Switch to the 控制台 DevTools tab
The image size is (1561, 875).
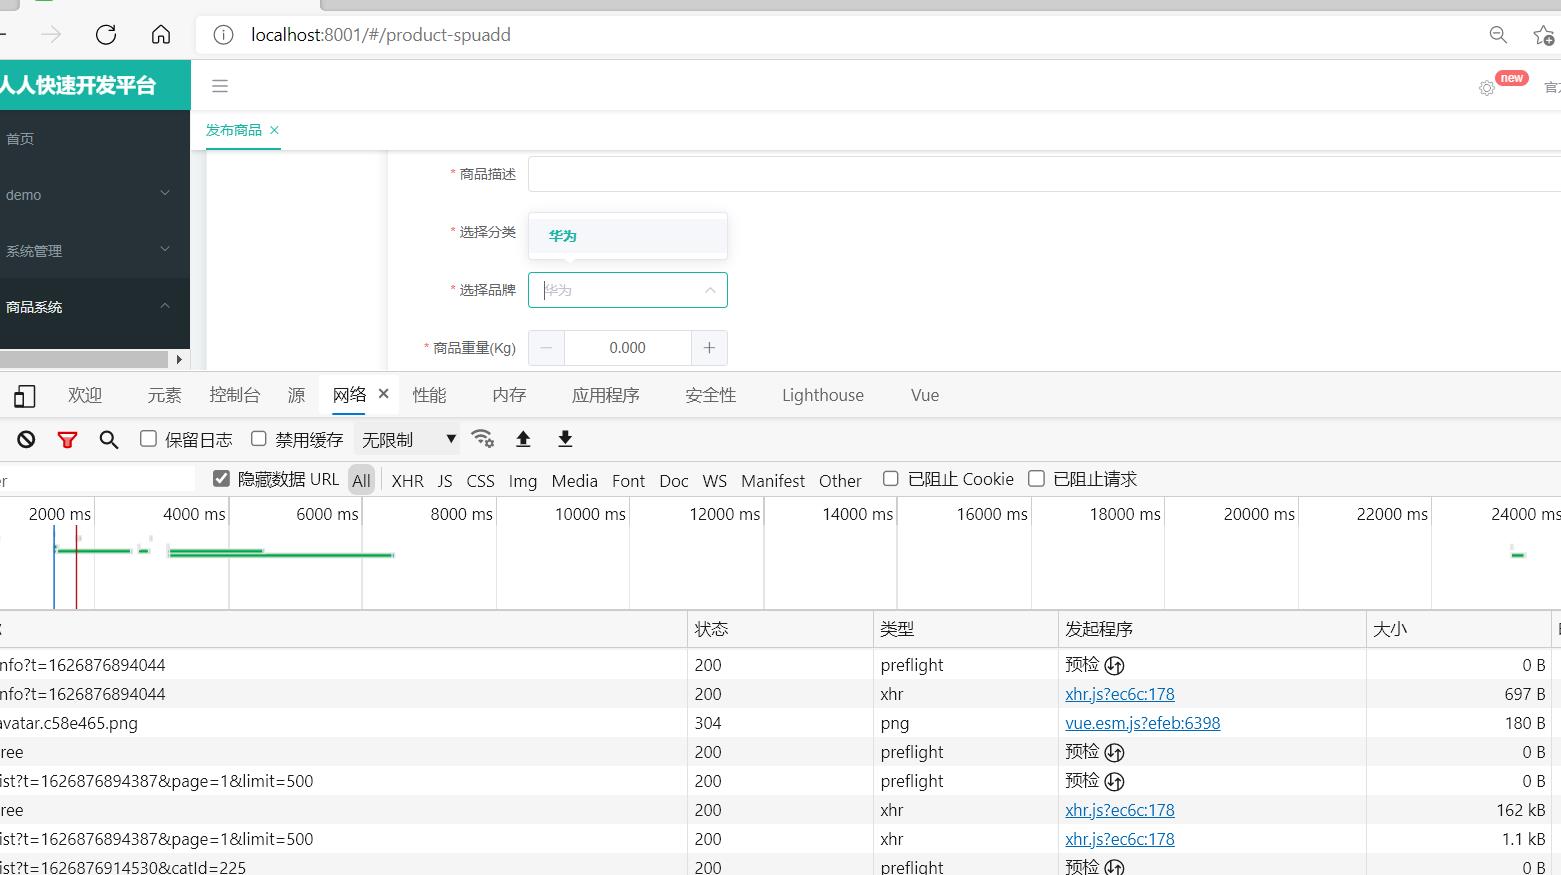tap(235, 395)
